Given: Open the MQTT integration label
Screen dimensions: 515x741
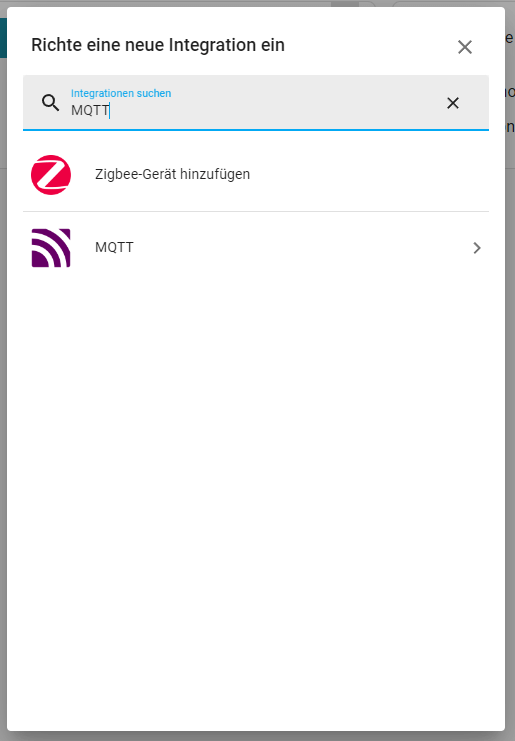Looking at the screenshot, I should (x=114, y=247).
